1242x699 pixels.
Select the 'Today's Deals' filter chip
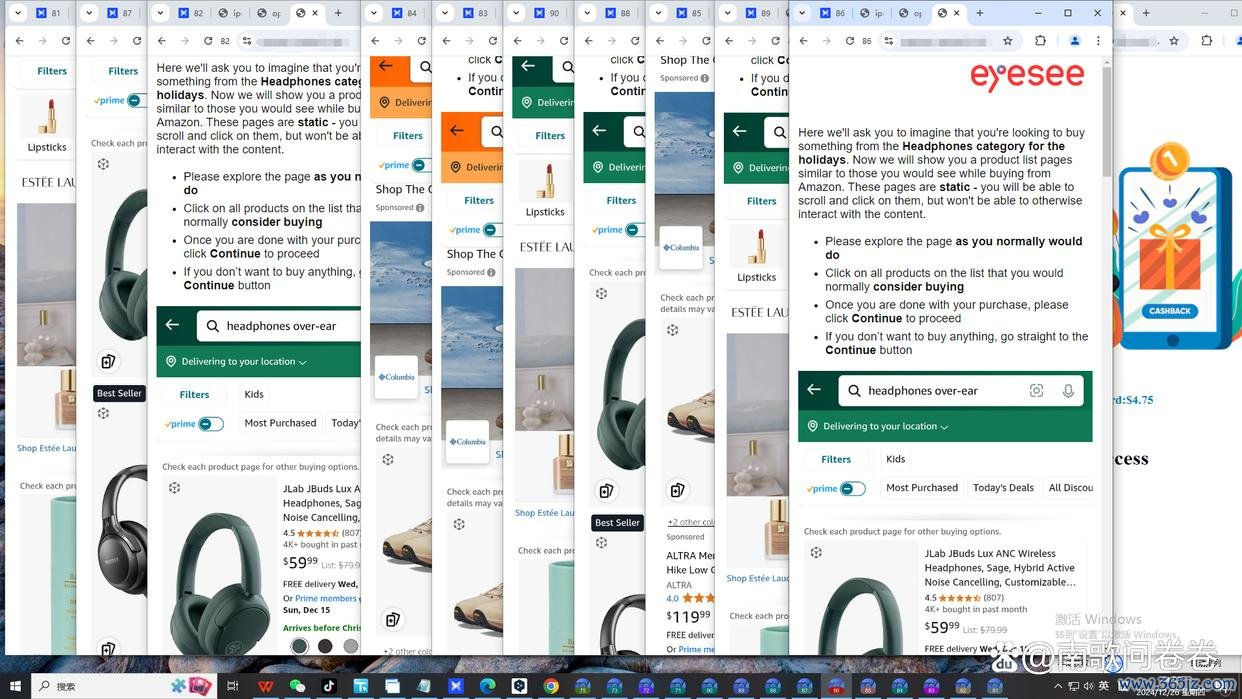tap(1003, 488)
